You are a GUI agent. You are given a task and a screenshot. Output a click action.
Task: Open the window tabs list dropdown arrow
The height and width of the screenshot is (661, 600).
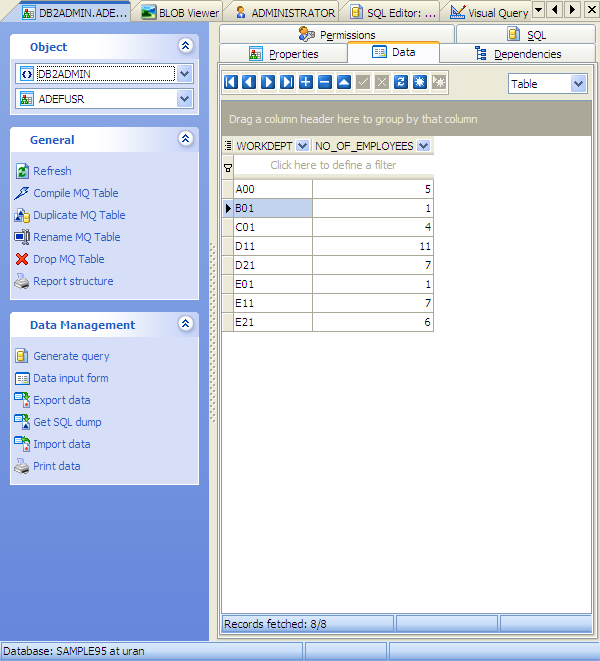point(538,9)
